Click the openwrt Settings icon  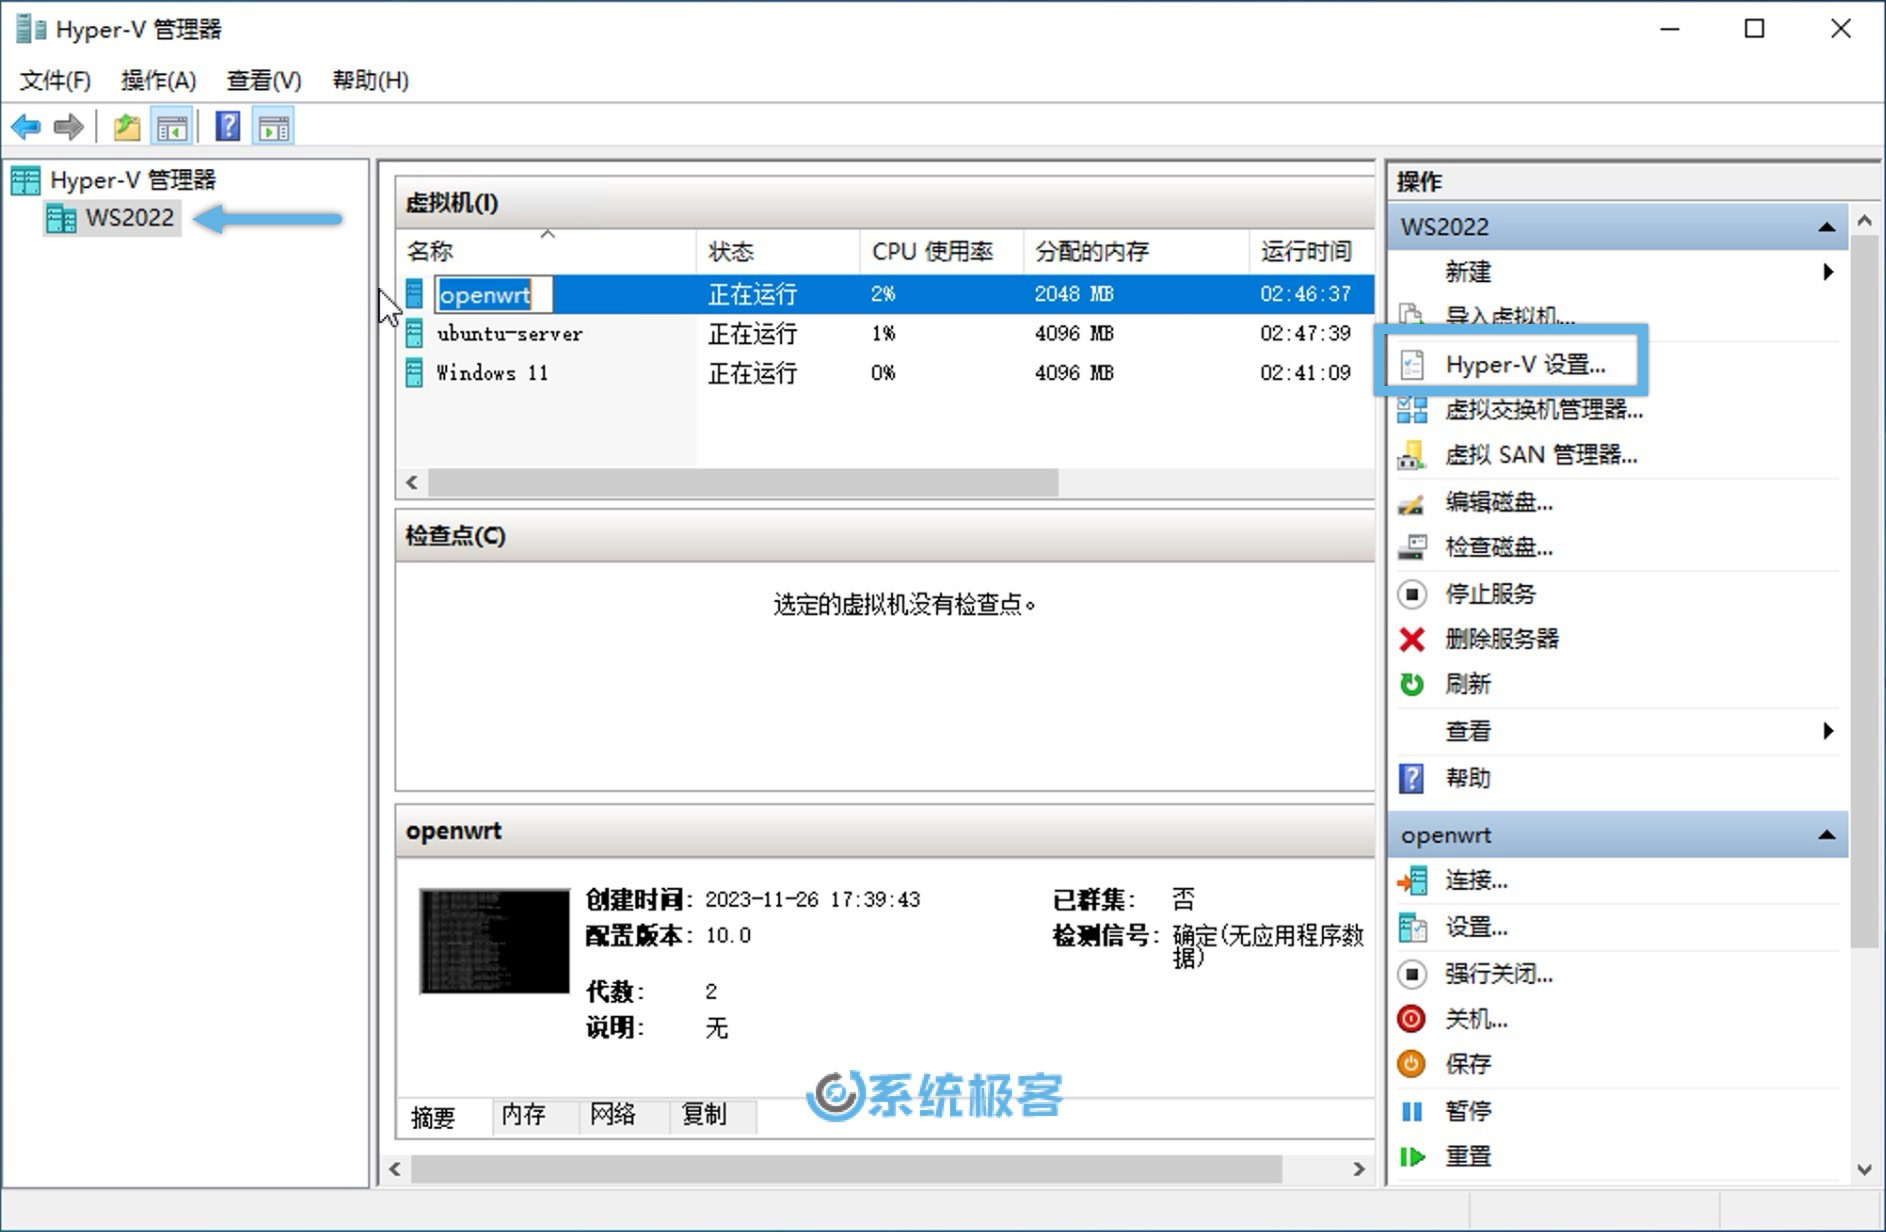tap(1412, 928)
